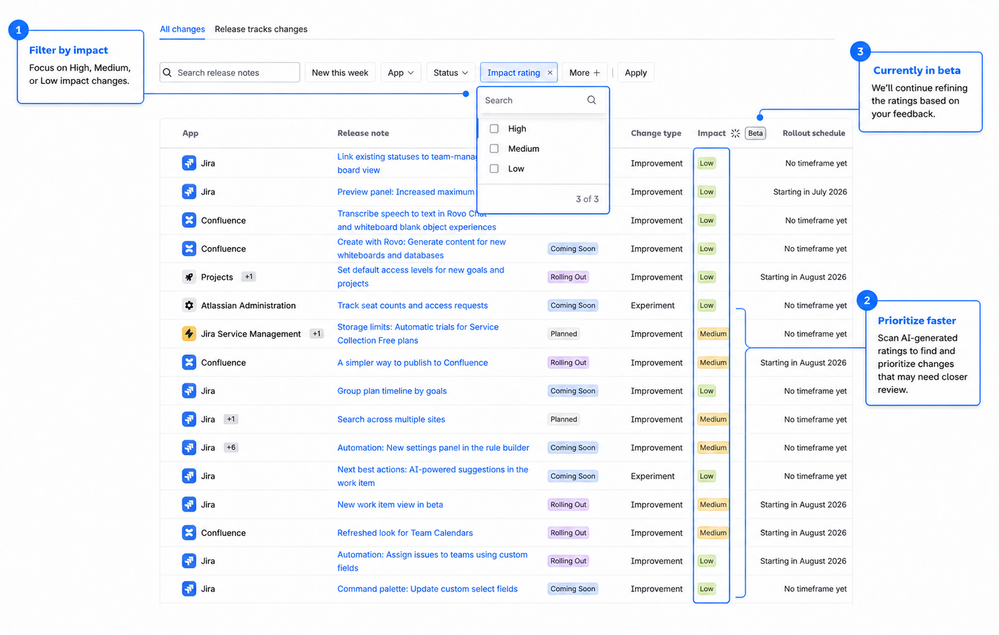Click Medium impact tag in Jira Service Management row

tap(713, 334)
